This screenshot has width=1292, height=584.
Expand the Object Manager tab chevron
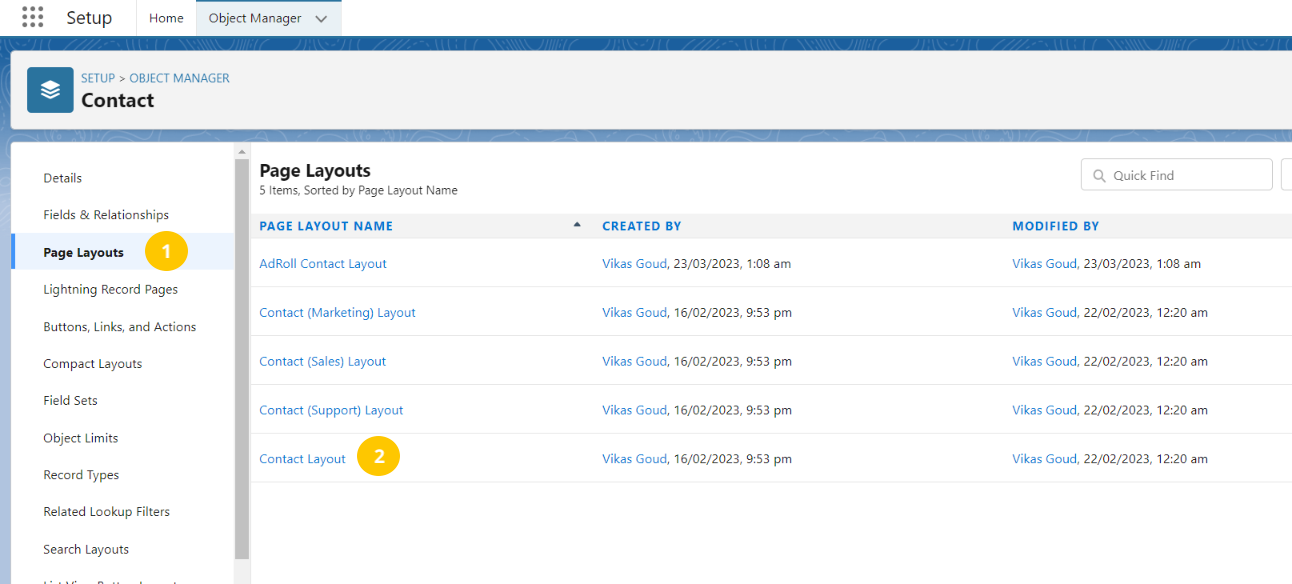[x=320, y=18]
